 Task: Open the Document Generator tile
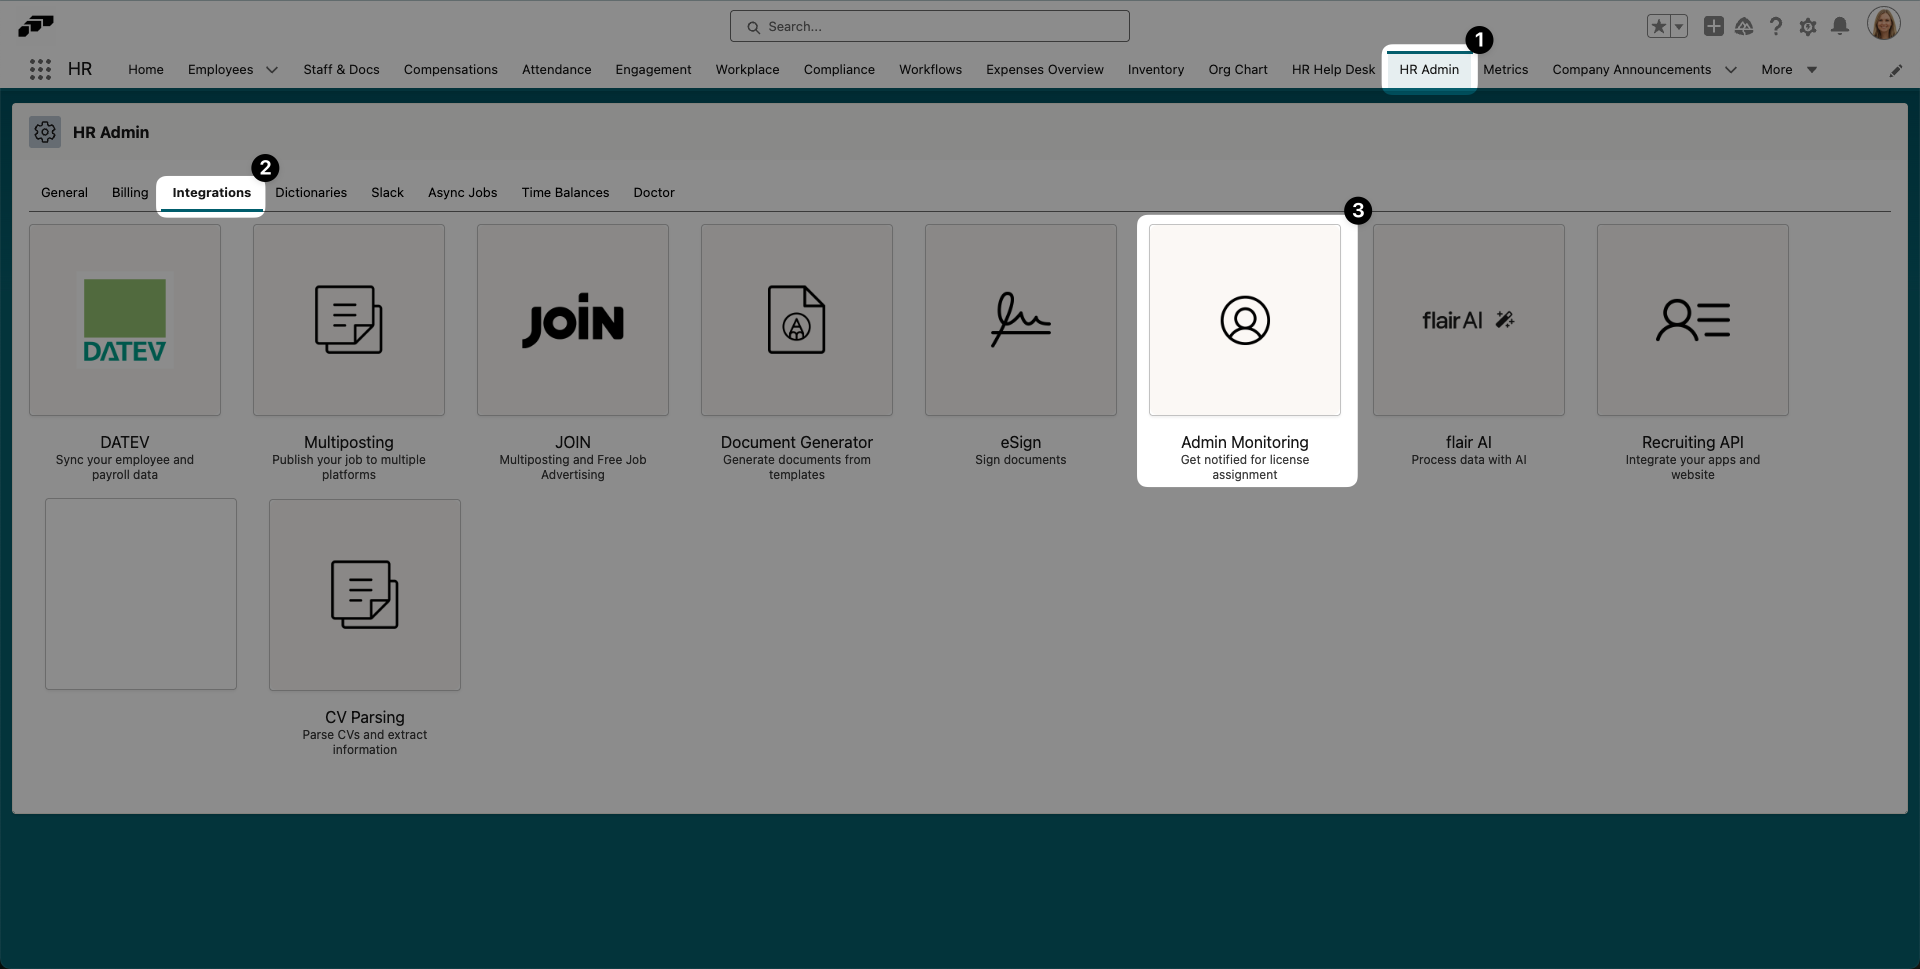(x=797, y=320)
